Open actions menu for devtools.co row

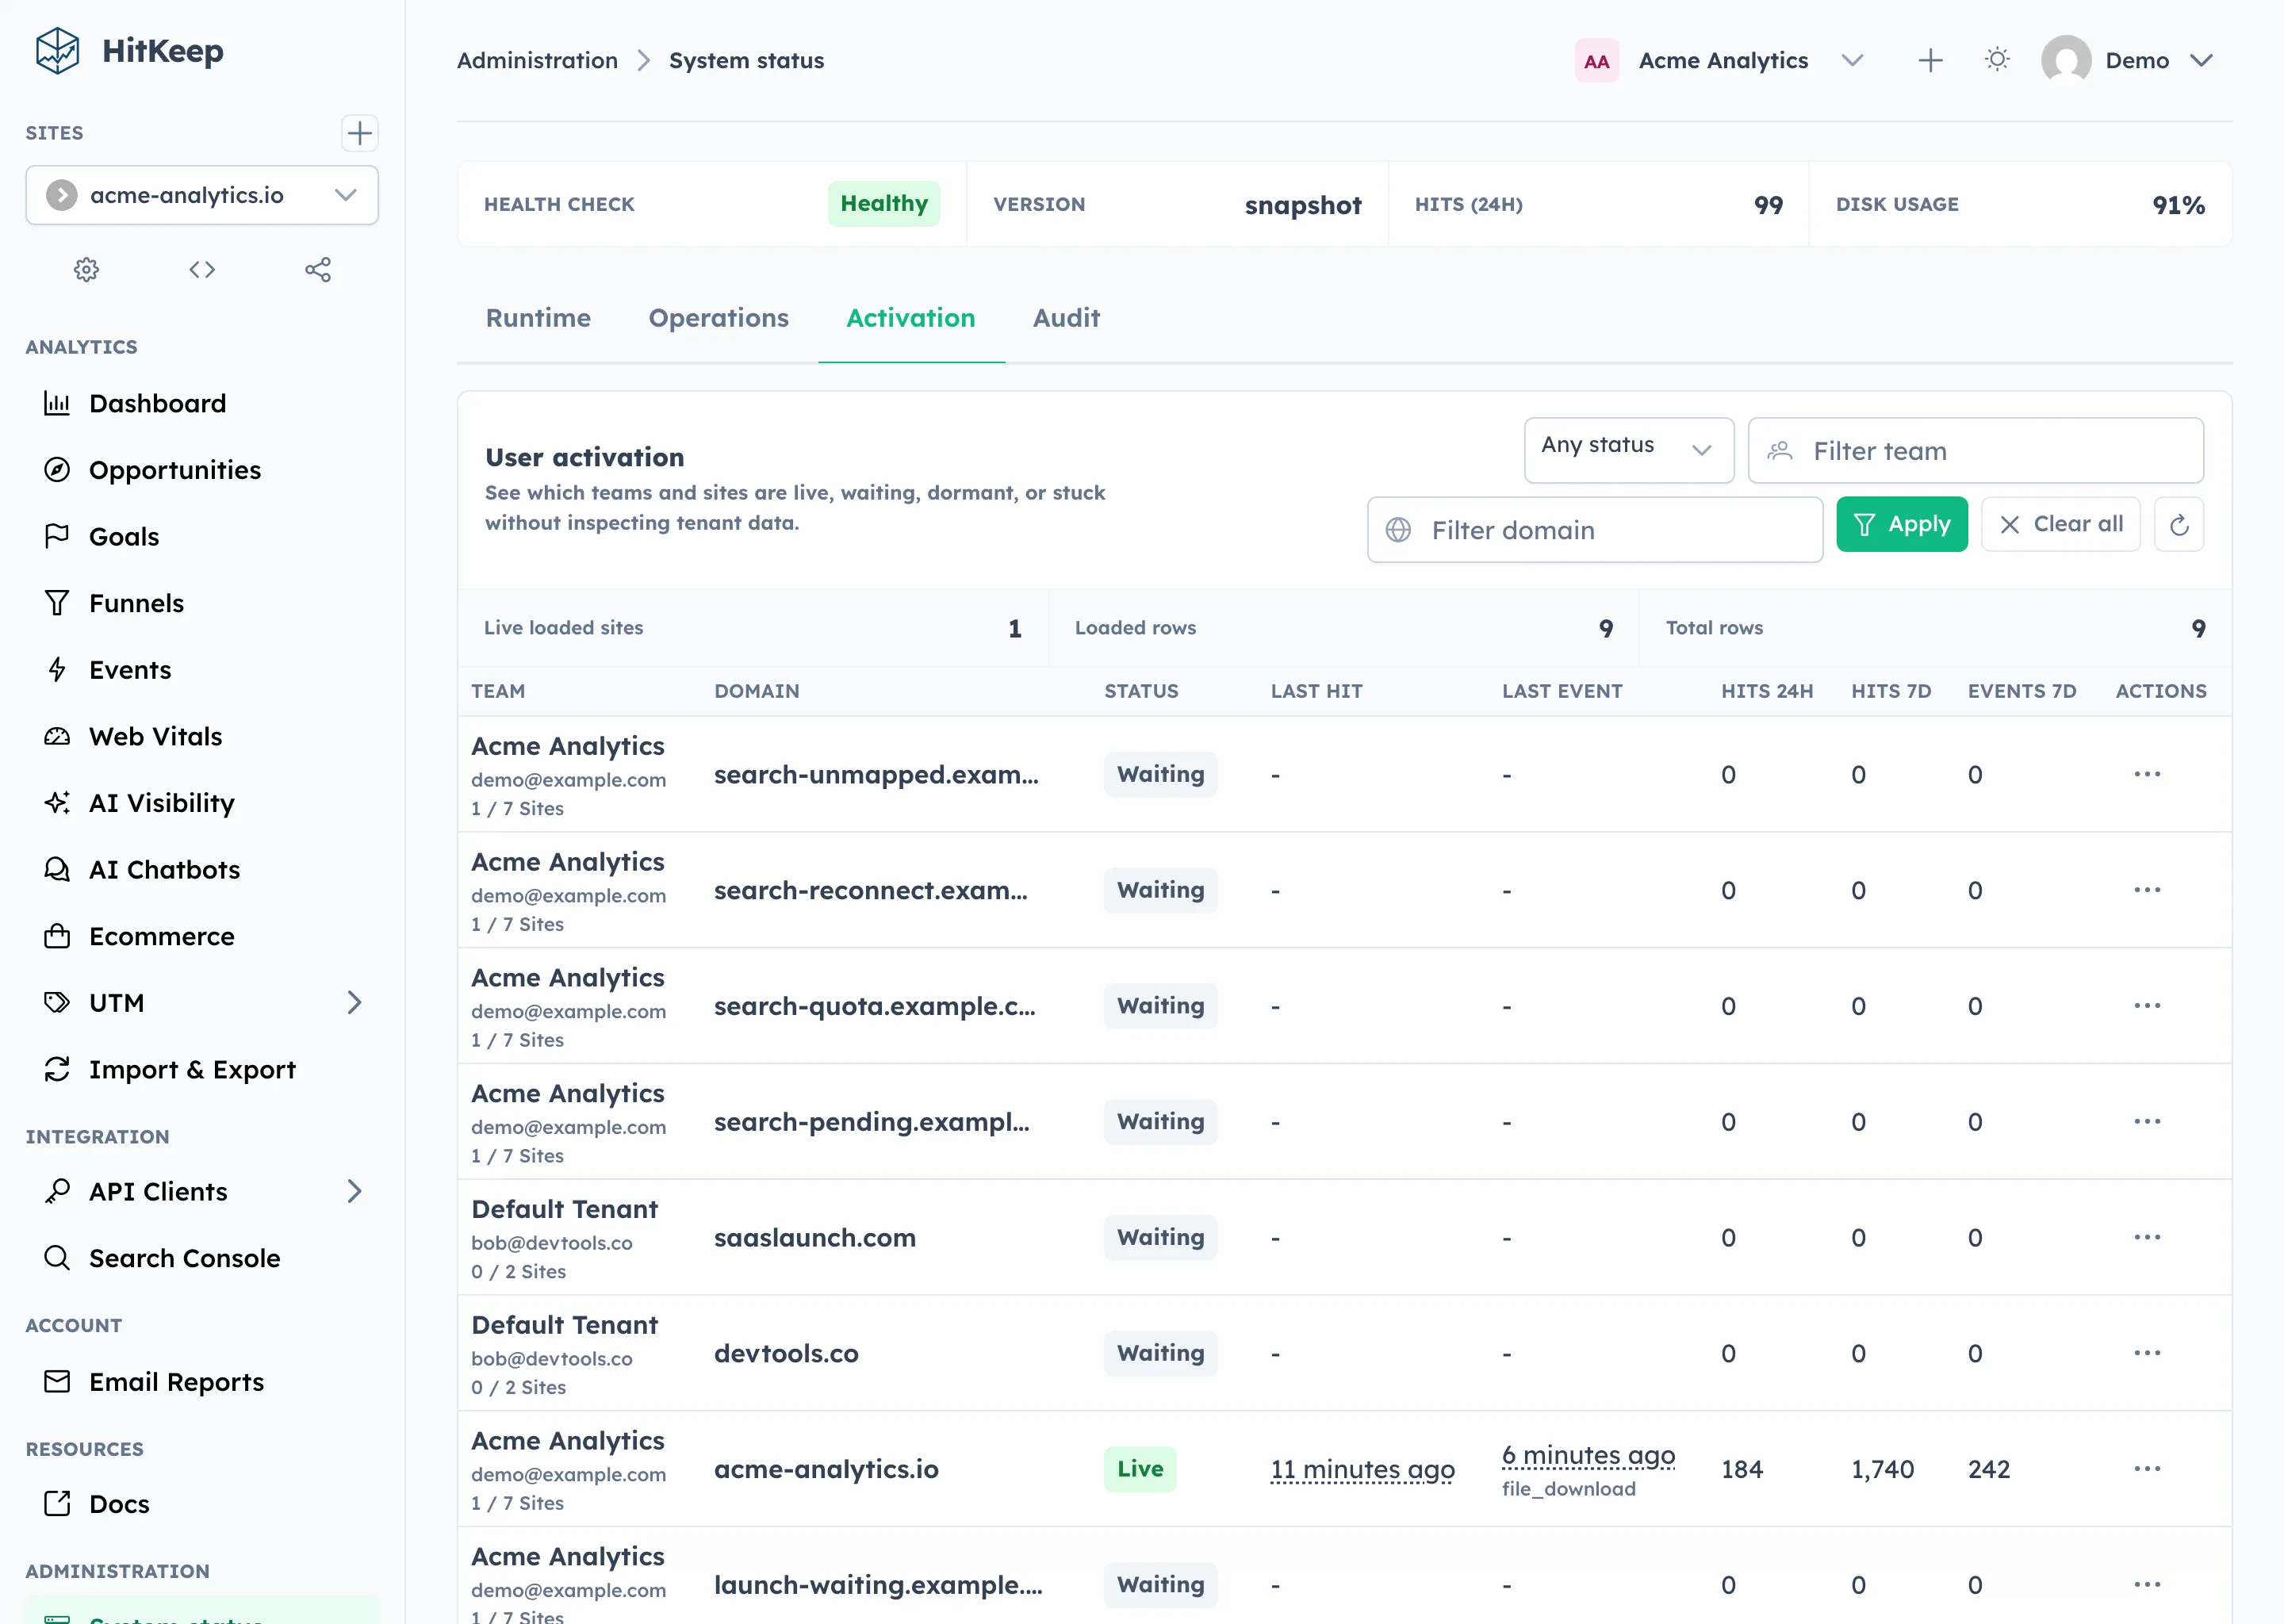click(x=2147, y=1353)
